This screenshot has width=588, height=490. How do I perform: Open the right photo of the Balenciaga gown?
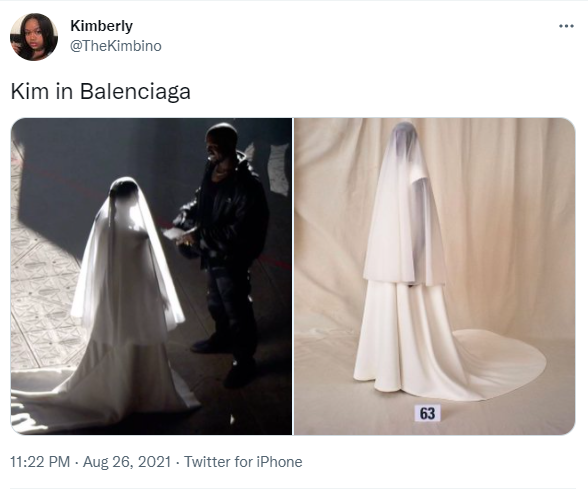[434, 276]
